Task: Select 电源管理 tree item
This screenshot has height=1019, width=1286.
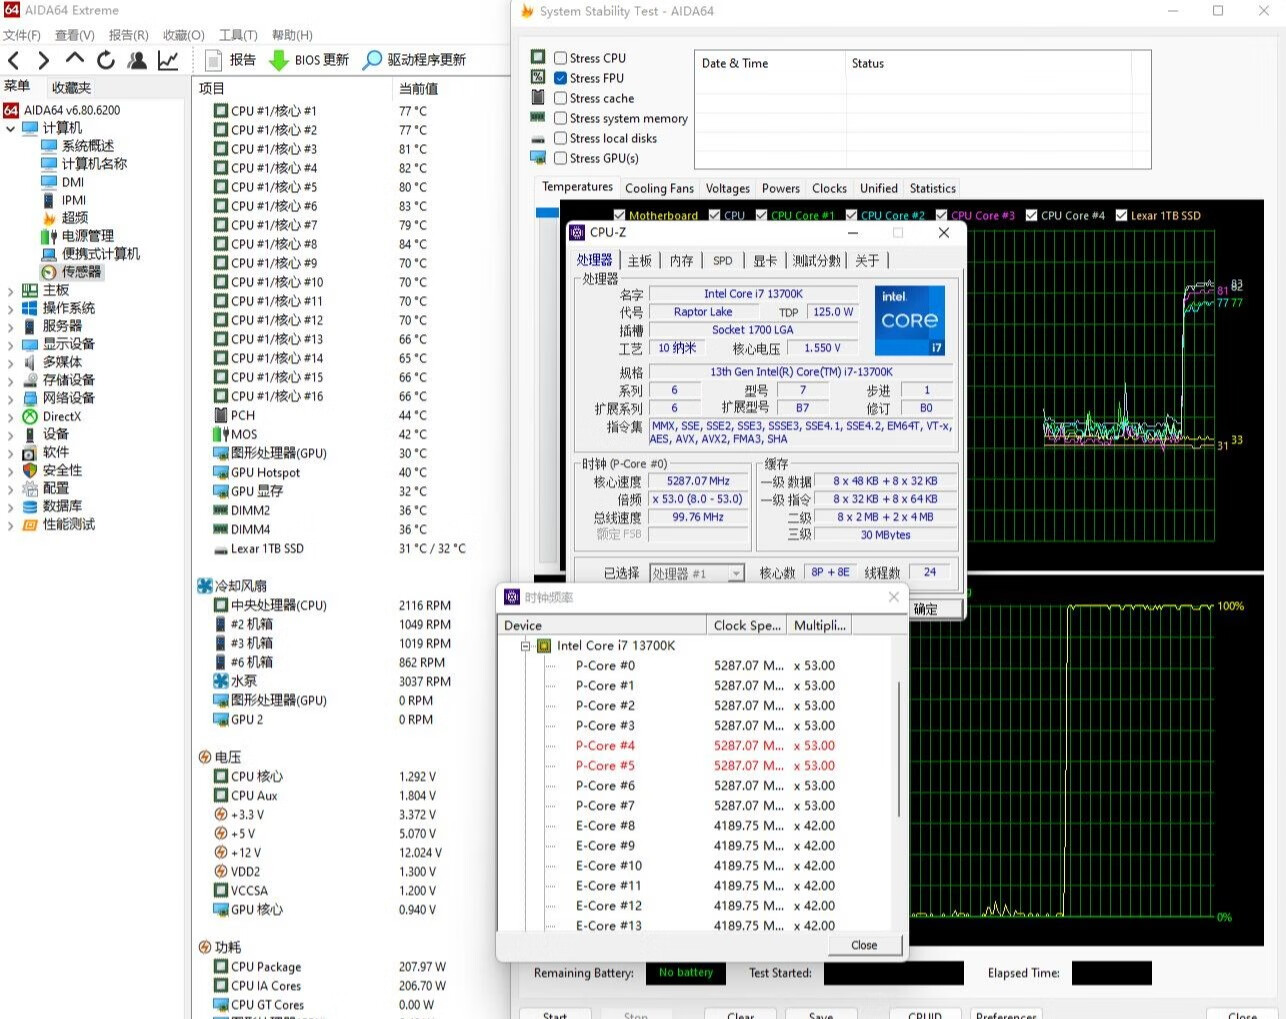Action: [88, 236]
